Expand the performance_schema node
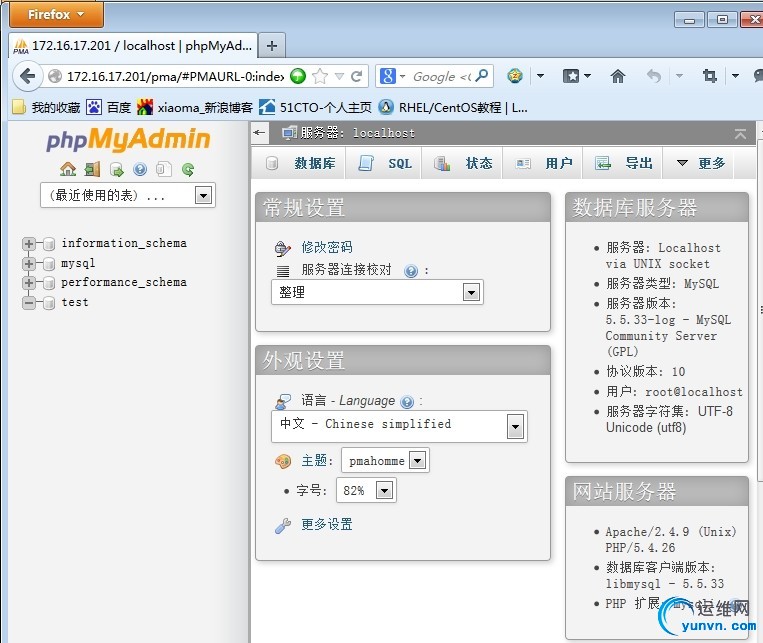Screen dimensions: 763x643 click(x=29, y=283)
